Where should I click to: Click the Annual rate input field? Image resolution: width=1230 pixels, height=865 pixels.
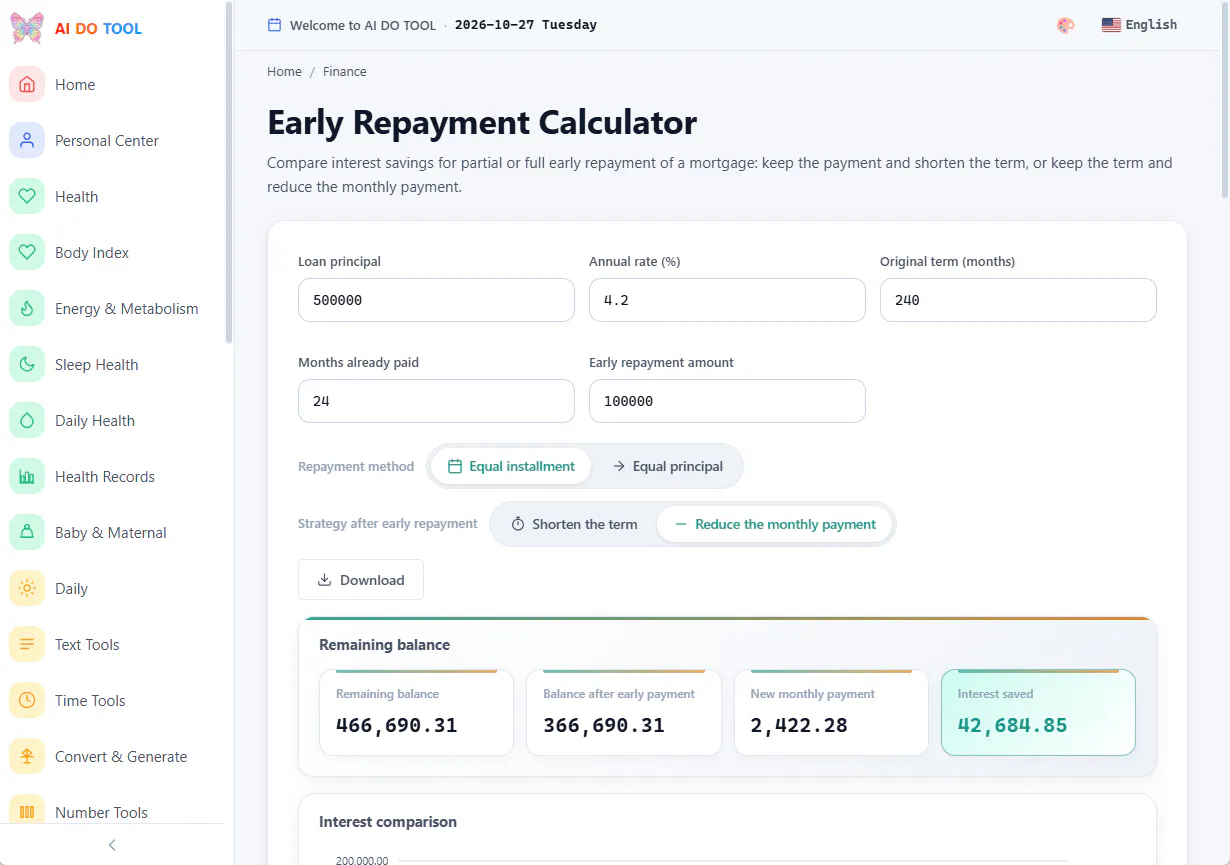(x=727, y=300)
